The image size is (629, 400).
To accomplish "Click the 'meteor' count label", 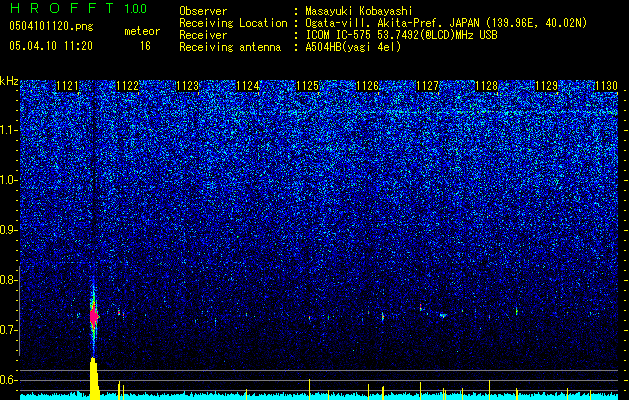I will click(x=142, y=31).
